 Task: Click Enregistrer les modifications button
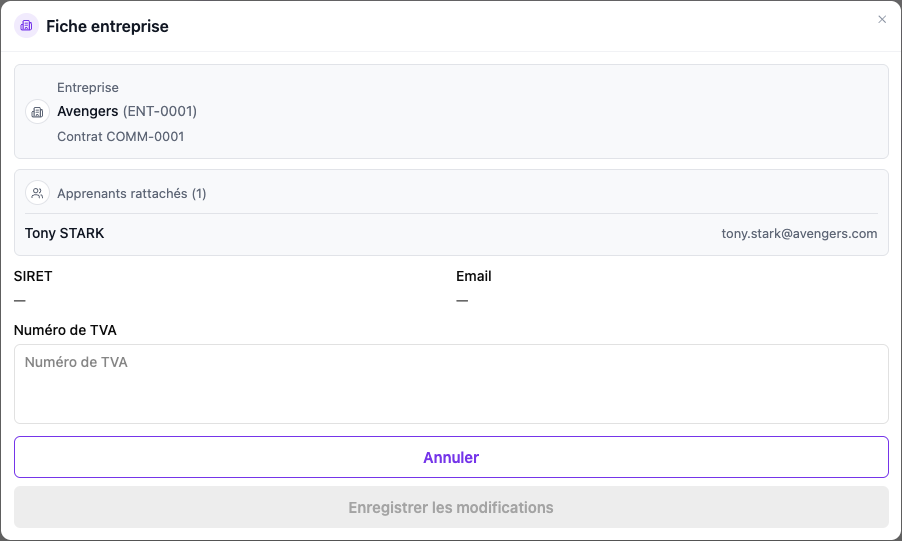(x=451, y=507)
